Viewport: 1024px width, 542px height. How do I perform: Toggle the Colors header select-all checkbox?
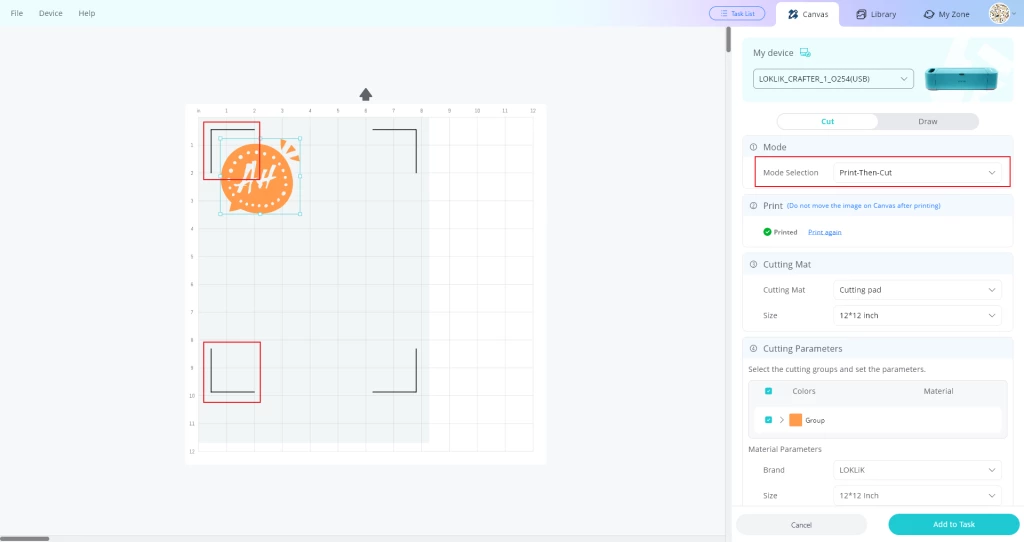click(x=769, y=391)
